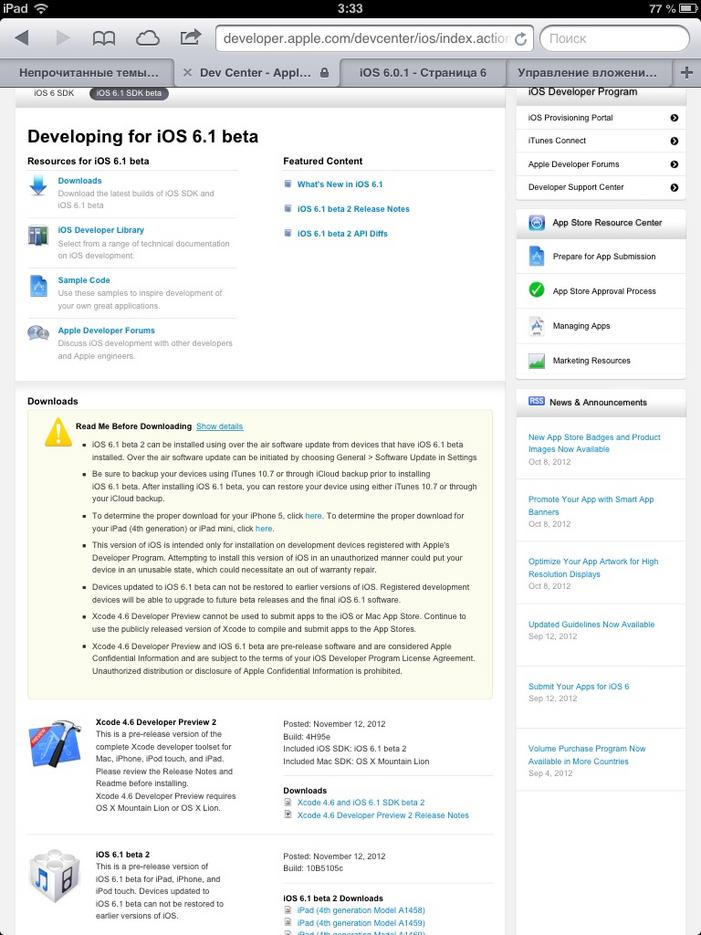Open Managing Apps link

[x=581, y=326]
